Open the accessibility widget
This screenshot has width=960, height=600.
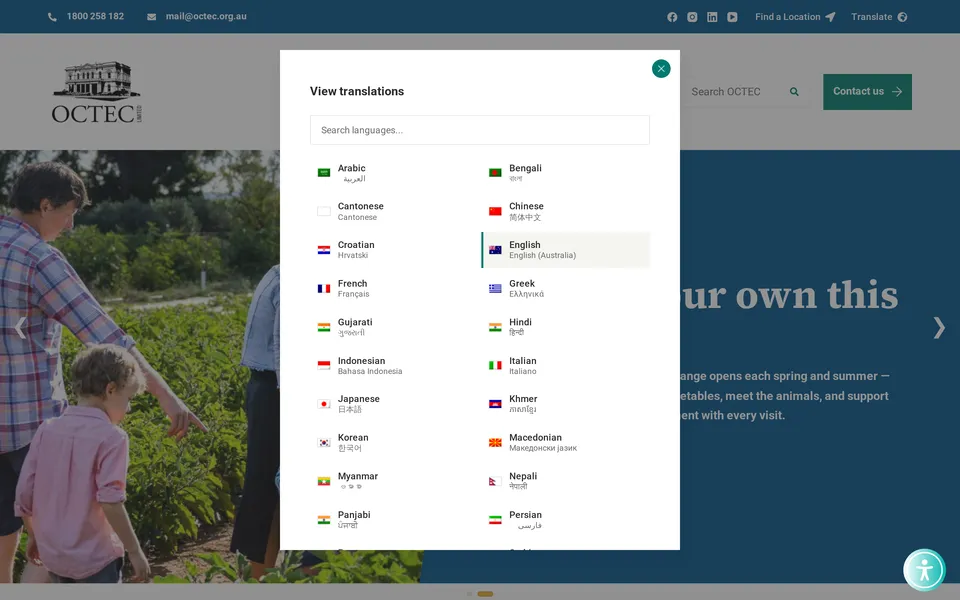(x=924, y=570)
